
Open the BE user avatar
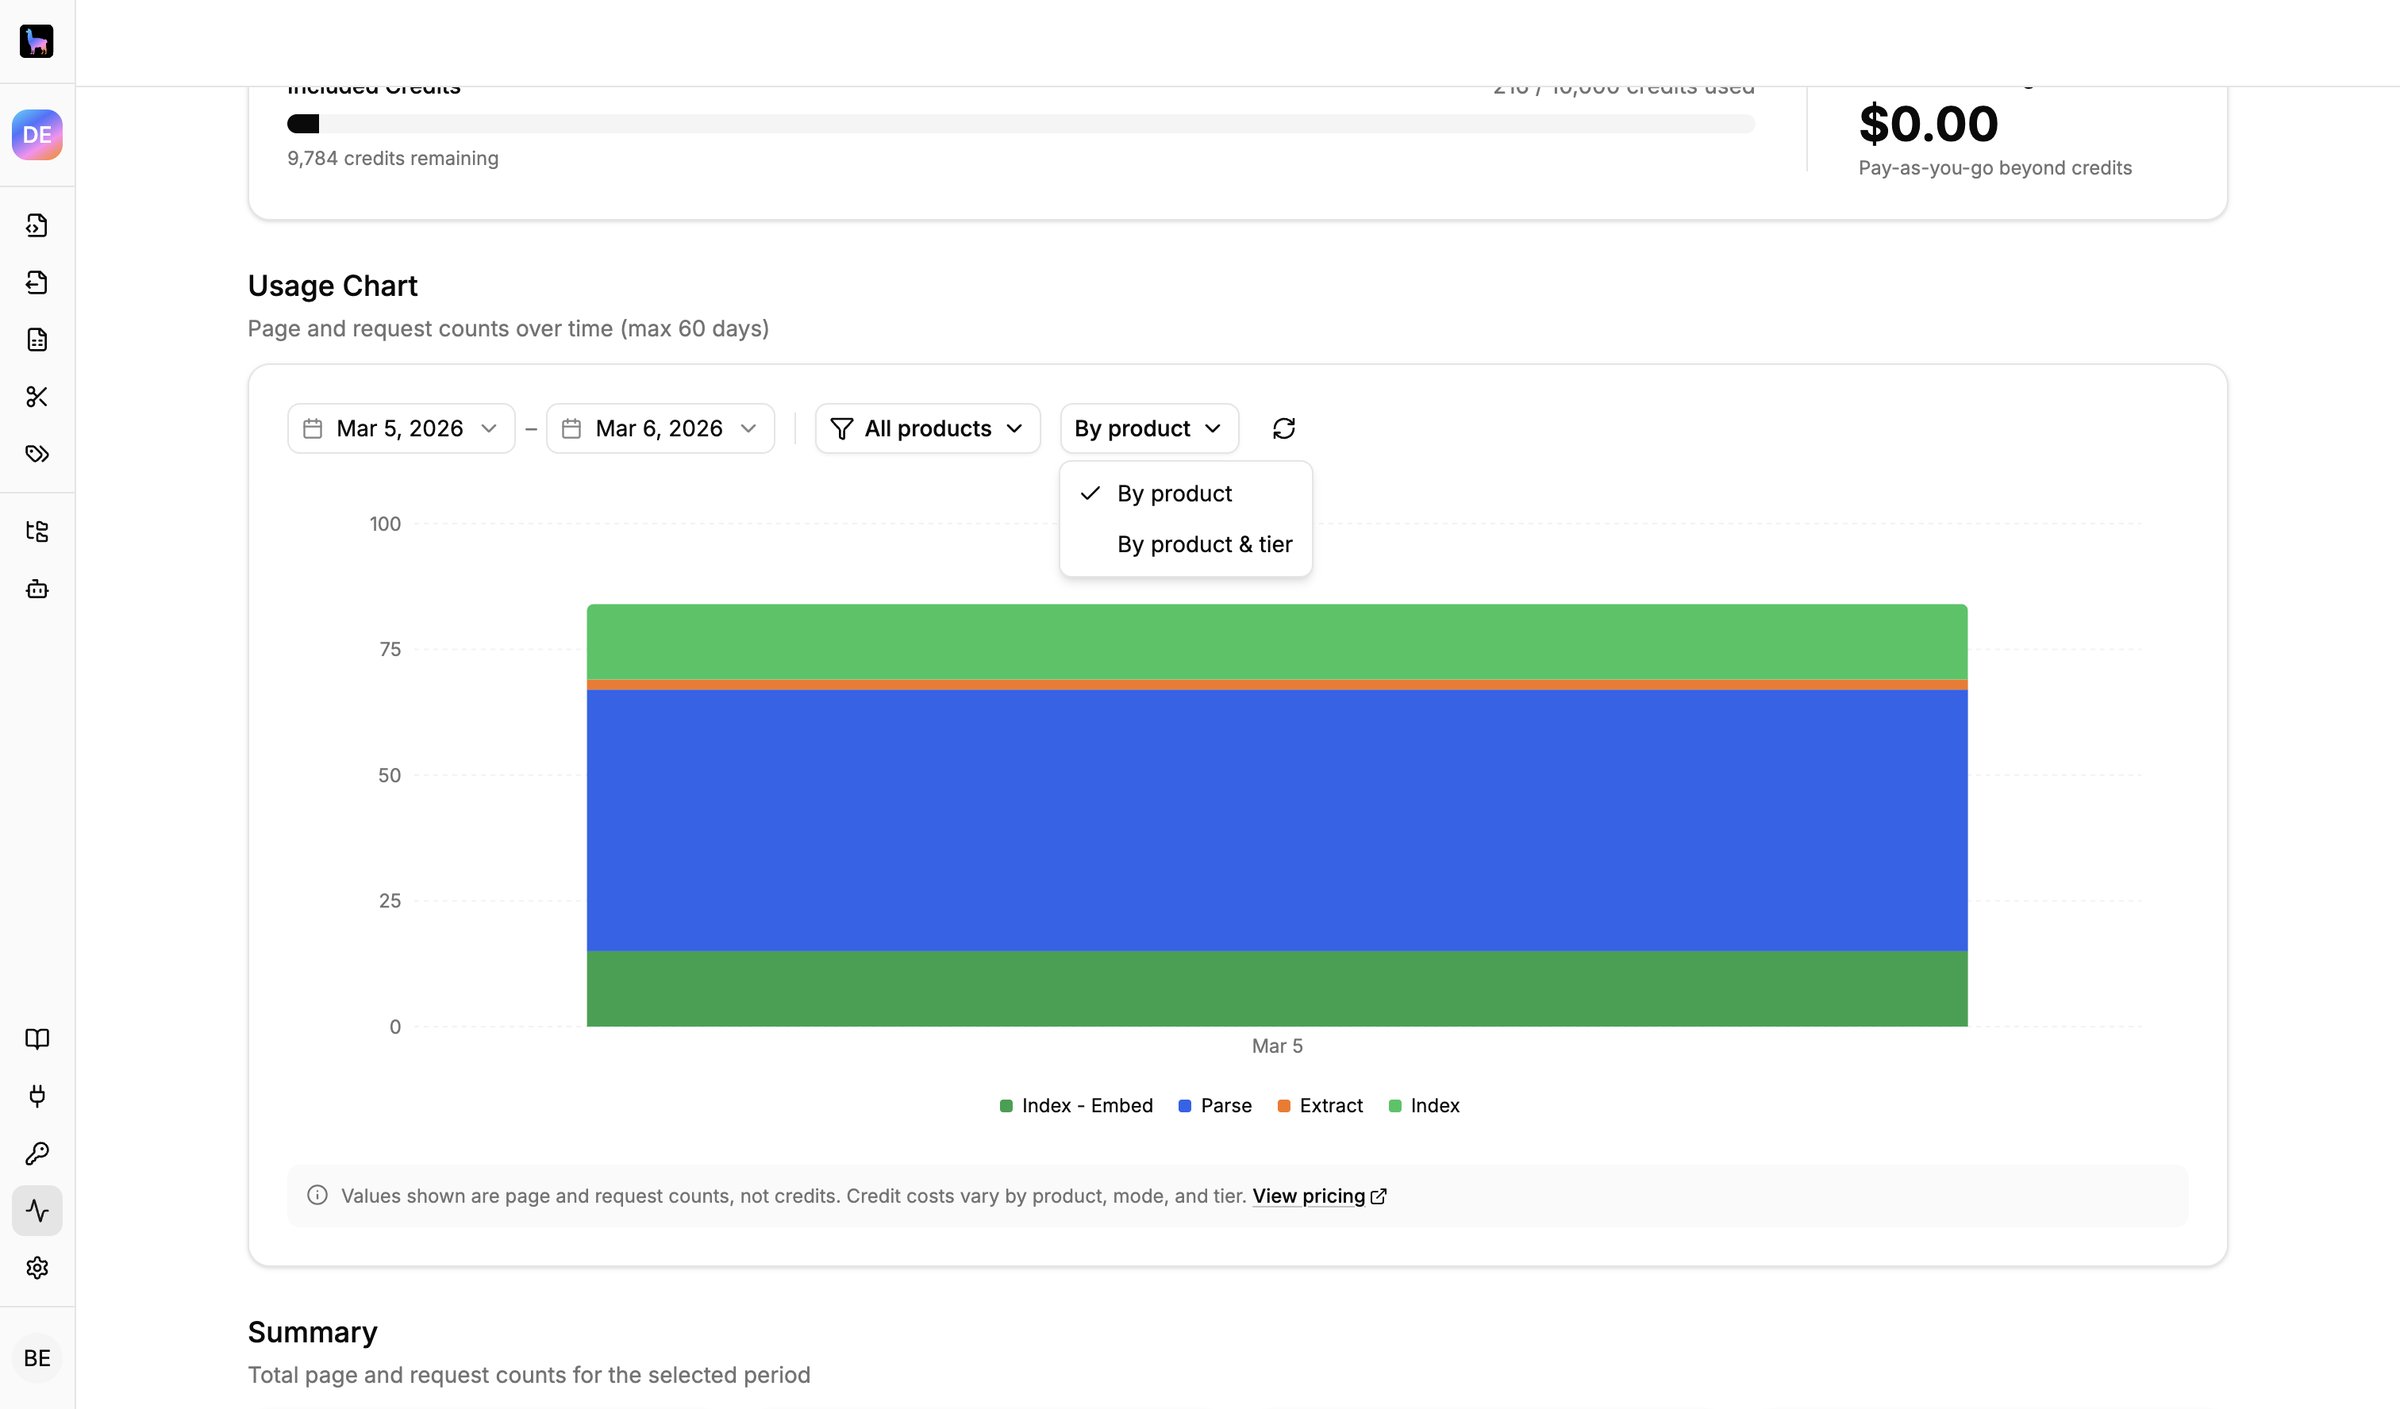coord(37,1358)
